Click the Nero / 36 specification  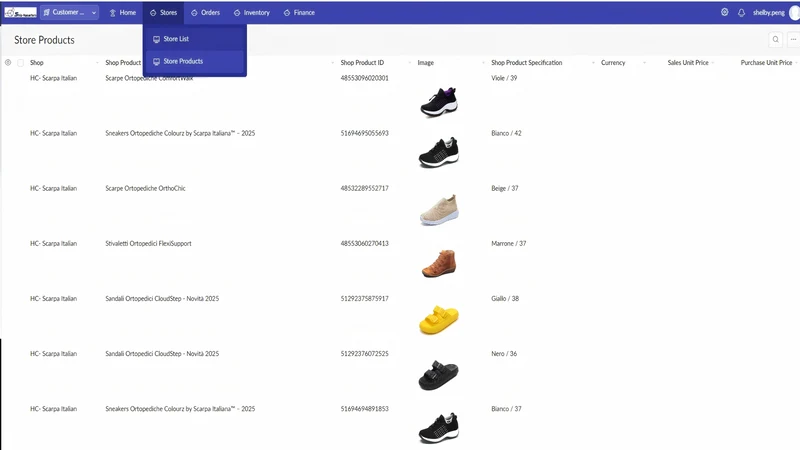(x=504, y=354)
